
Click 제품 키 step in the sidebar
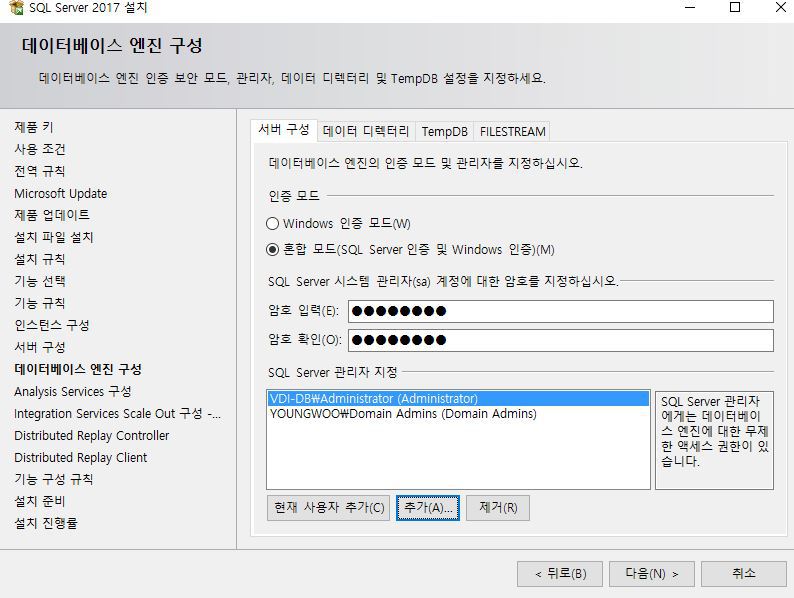[34, 127]
